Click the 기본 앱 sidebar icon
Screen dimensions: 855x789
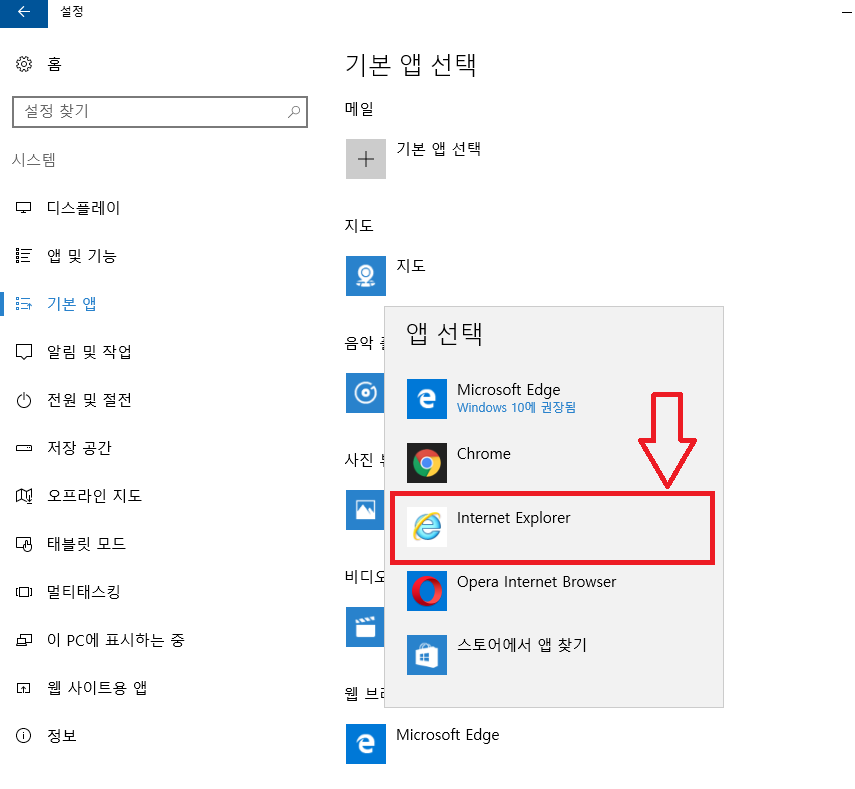pos(23,304)
